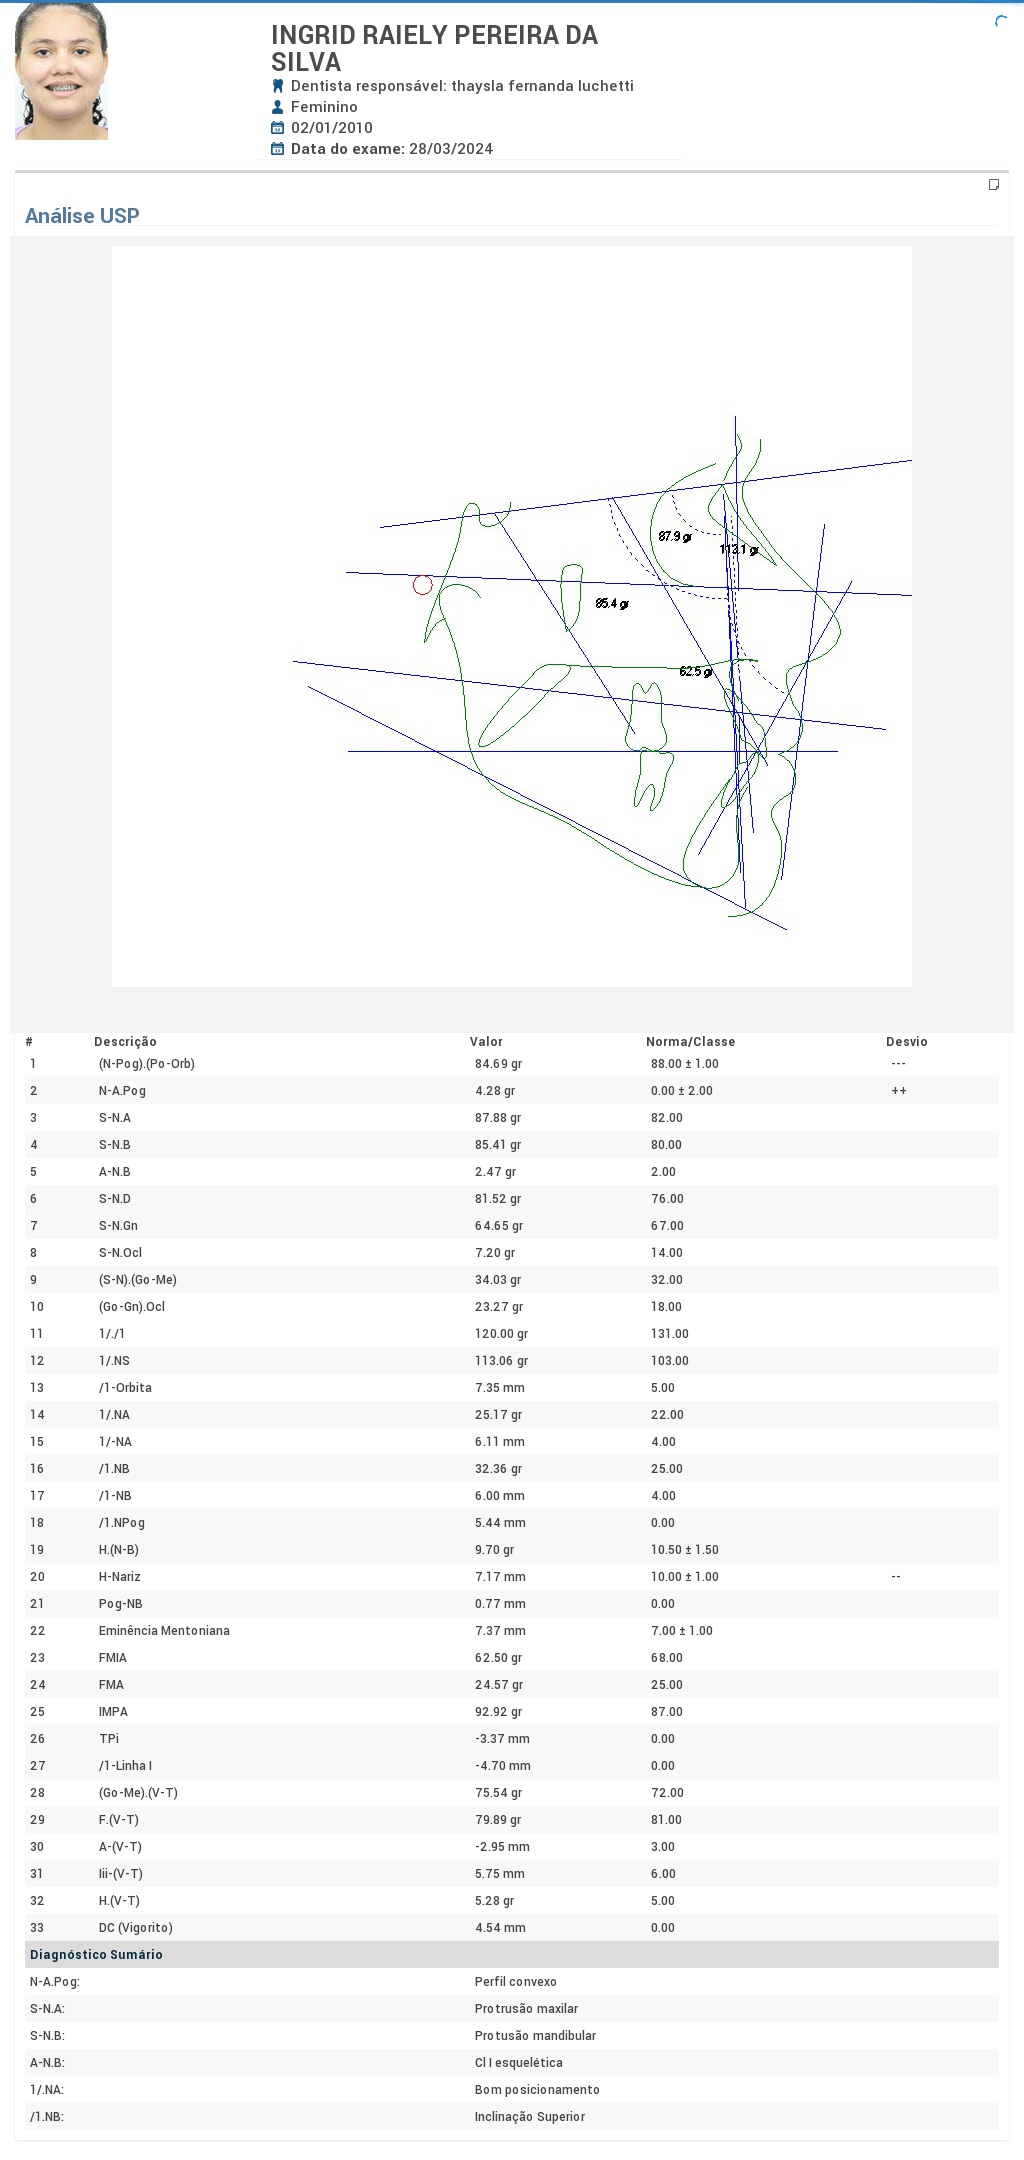The width and height of the screenshot is (1024, 2160).
Task: Click the Valor column header
Action: click(x=486, y=1042)
